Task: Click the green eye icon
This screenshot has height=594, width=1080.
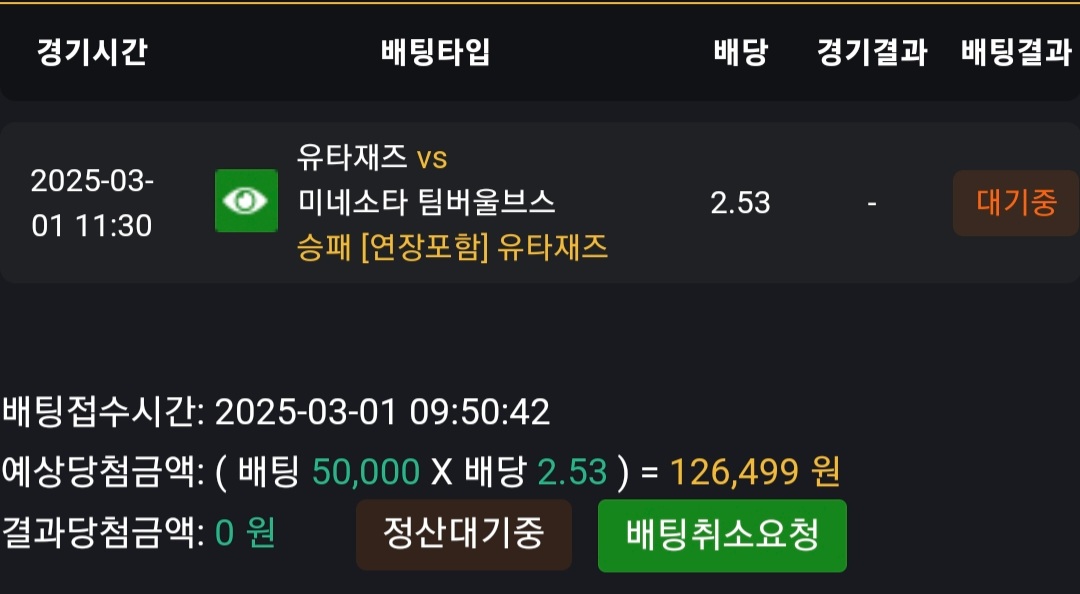Action: (x=246, y=201)
